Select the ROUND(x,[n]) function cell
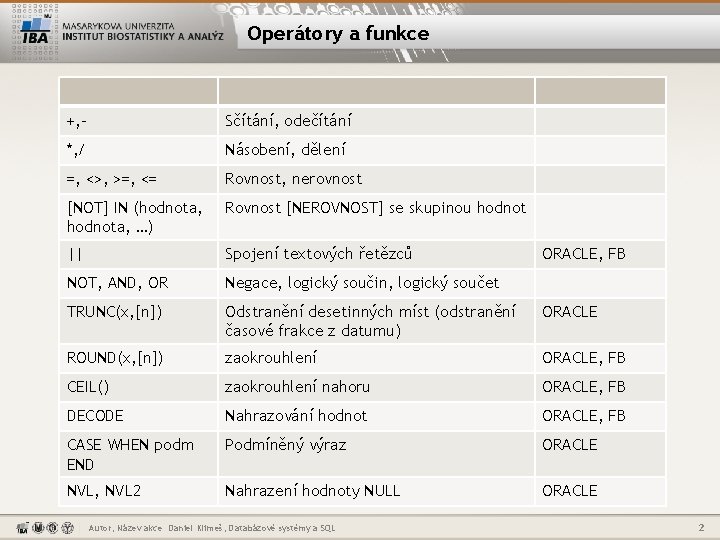This screenshot has width=720, height=540. tap(138, 358)
